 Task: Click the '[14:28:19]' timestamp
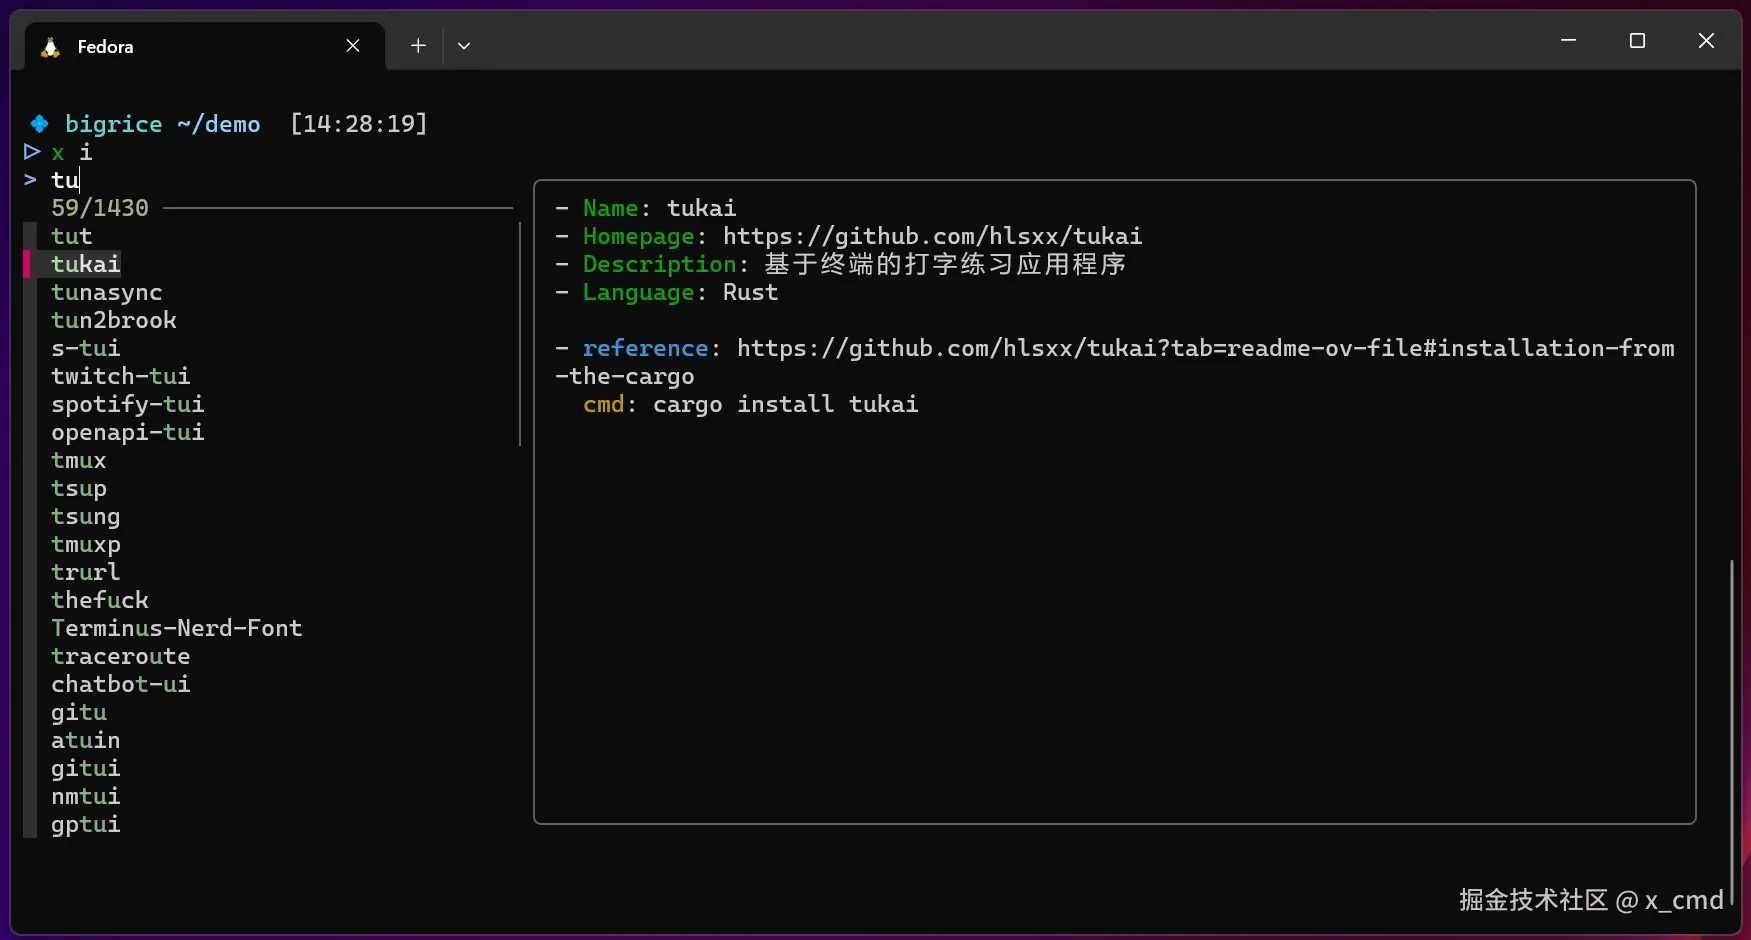coord(359,124)
